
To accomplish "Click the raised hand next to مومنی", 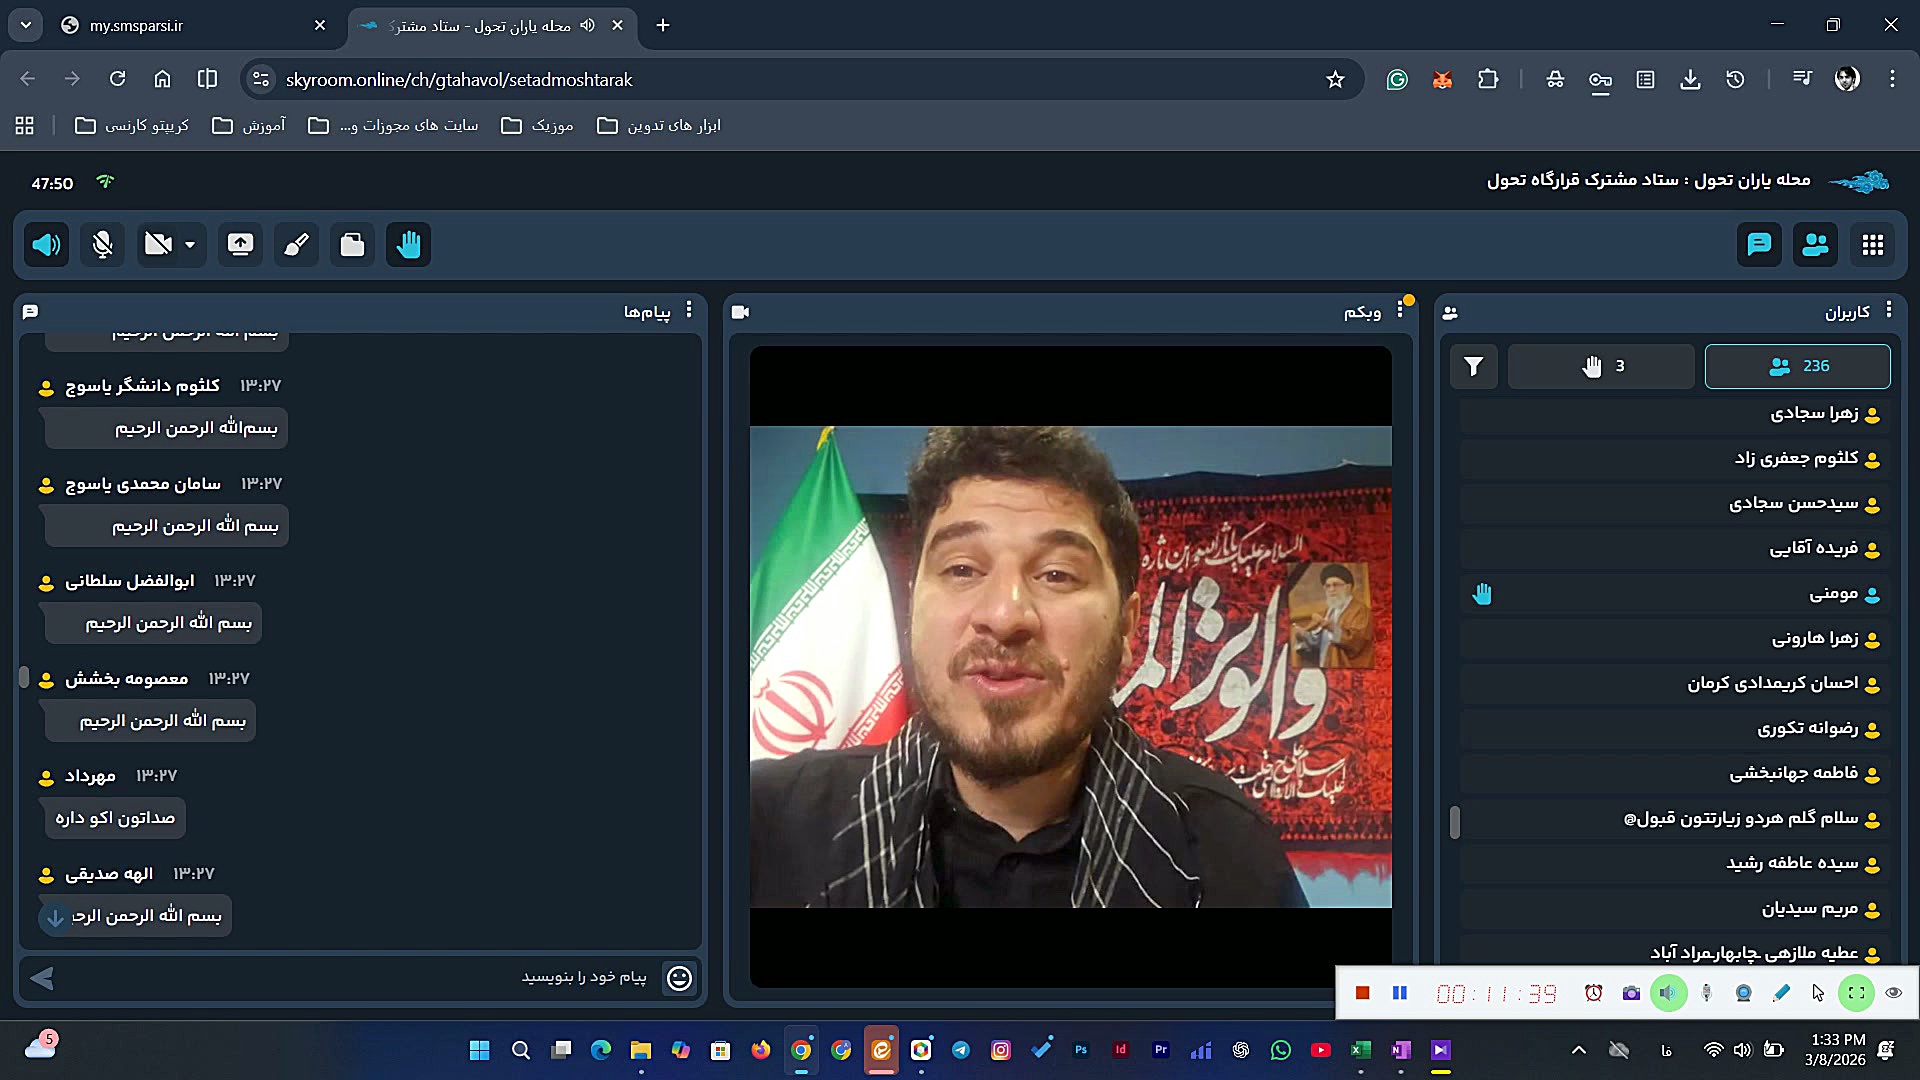I will (x=1482, y=594).
